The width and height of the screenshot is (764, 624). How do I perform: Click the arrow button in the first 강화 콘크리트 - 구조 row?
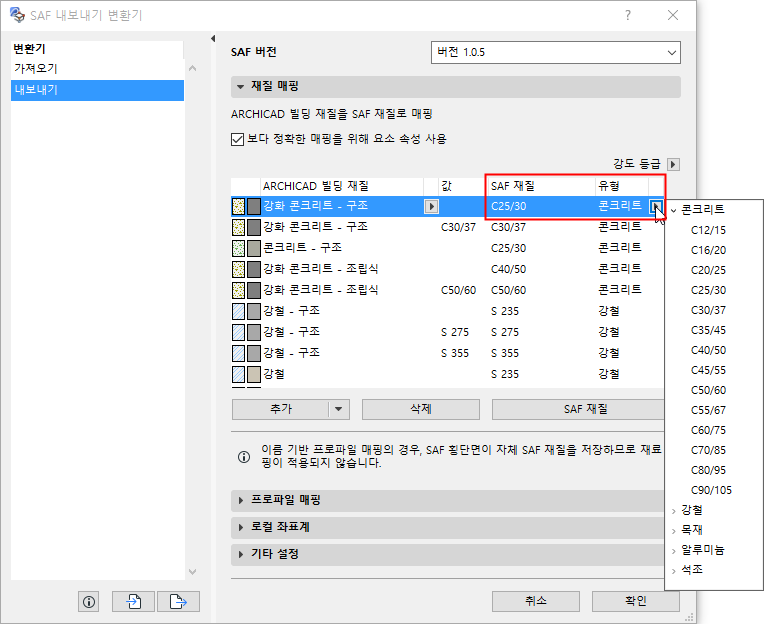[x=431, y=207]
